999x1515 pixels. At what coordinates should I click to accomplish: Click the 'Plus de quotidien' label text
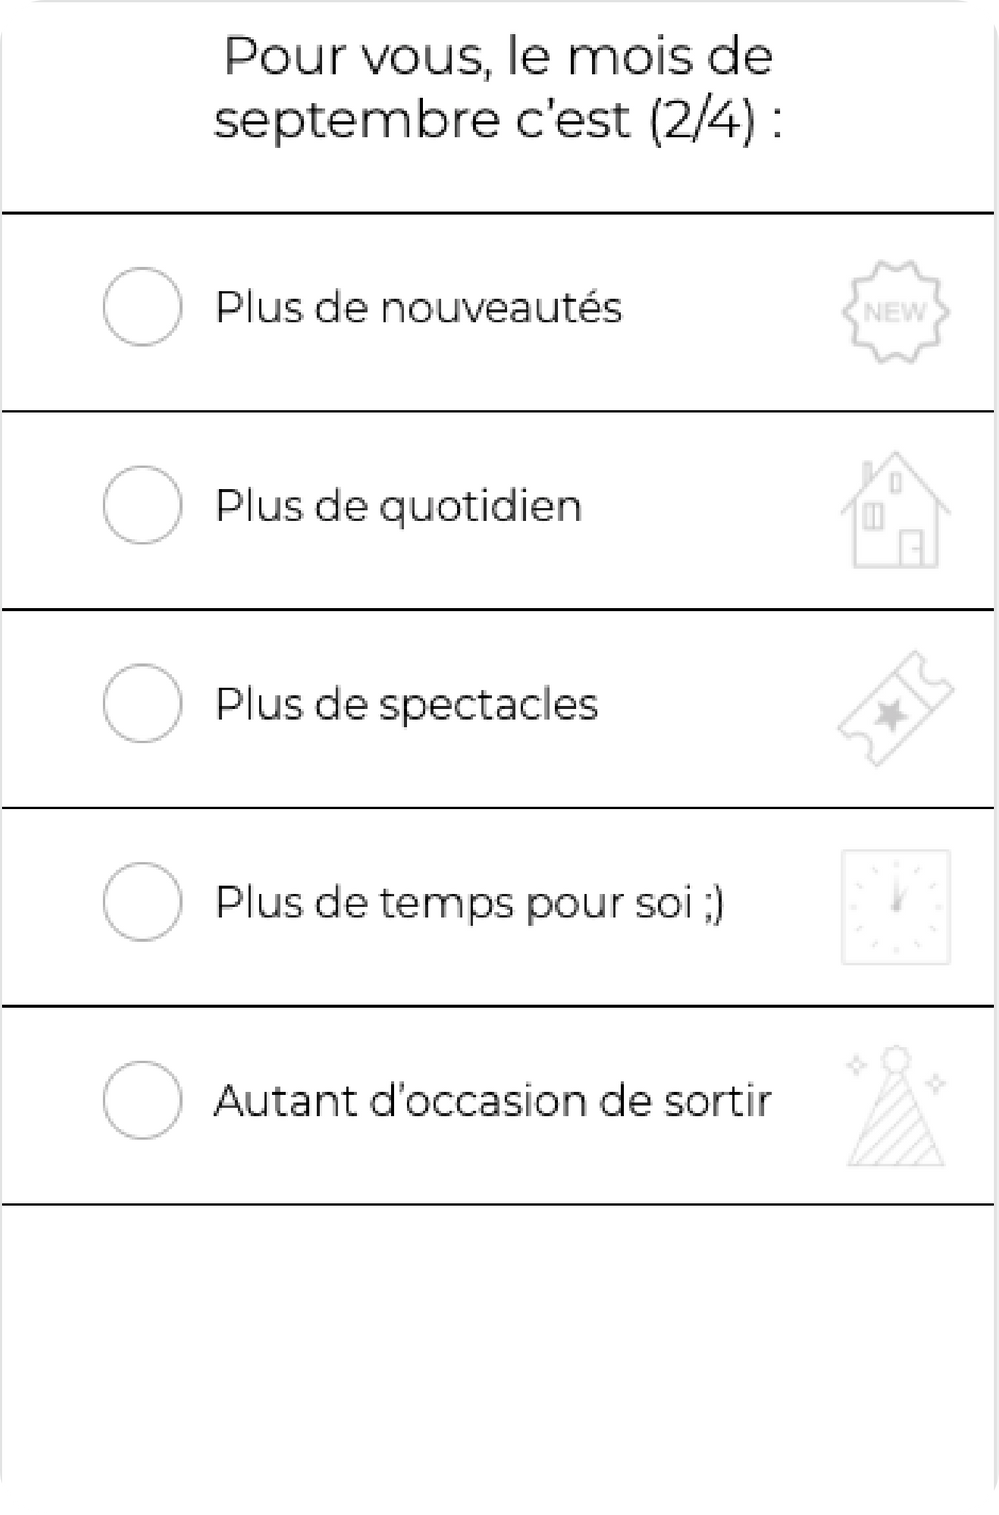pyautogui.click(x=398, y=506)
